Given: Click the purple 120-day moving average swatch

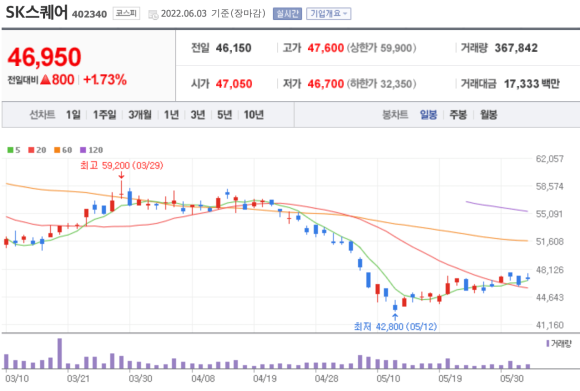Looking at the screenshot, I should 83,150.
